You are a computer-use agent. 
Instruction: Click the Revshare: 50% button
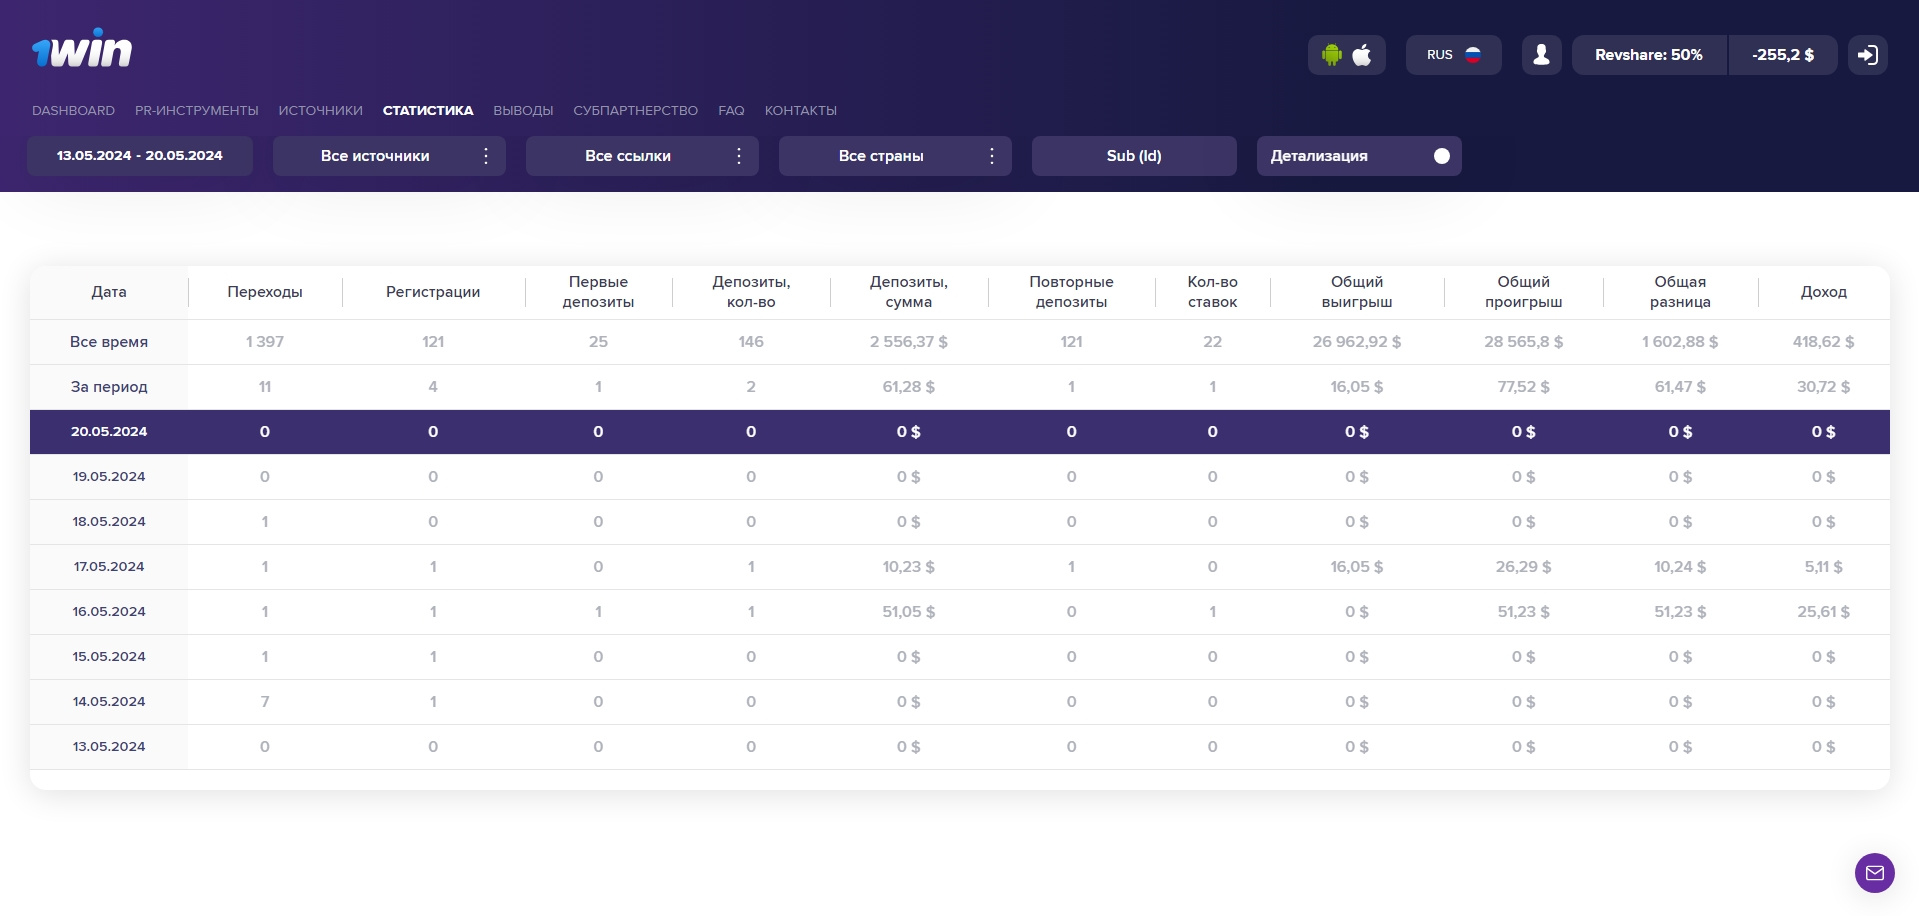[x=1648, y=55]
